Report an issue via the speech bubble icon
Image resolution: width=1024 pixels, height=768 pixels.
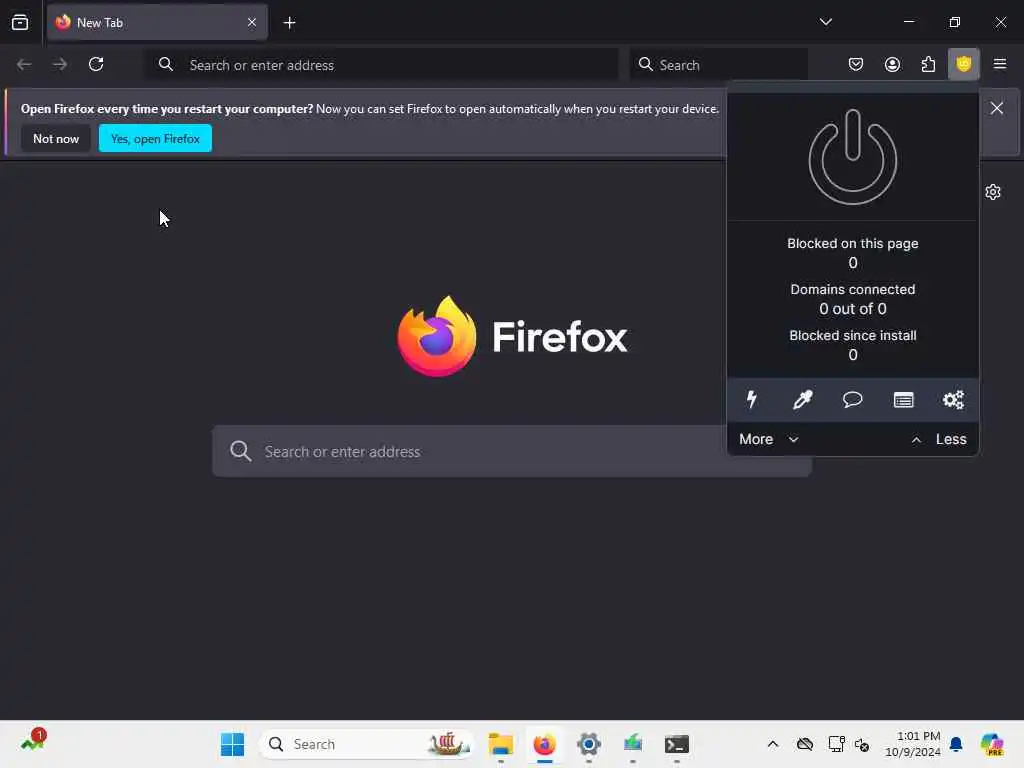(x=852, y=399)
